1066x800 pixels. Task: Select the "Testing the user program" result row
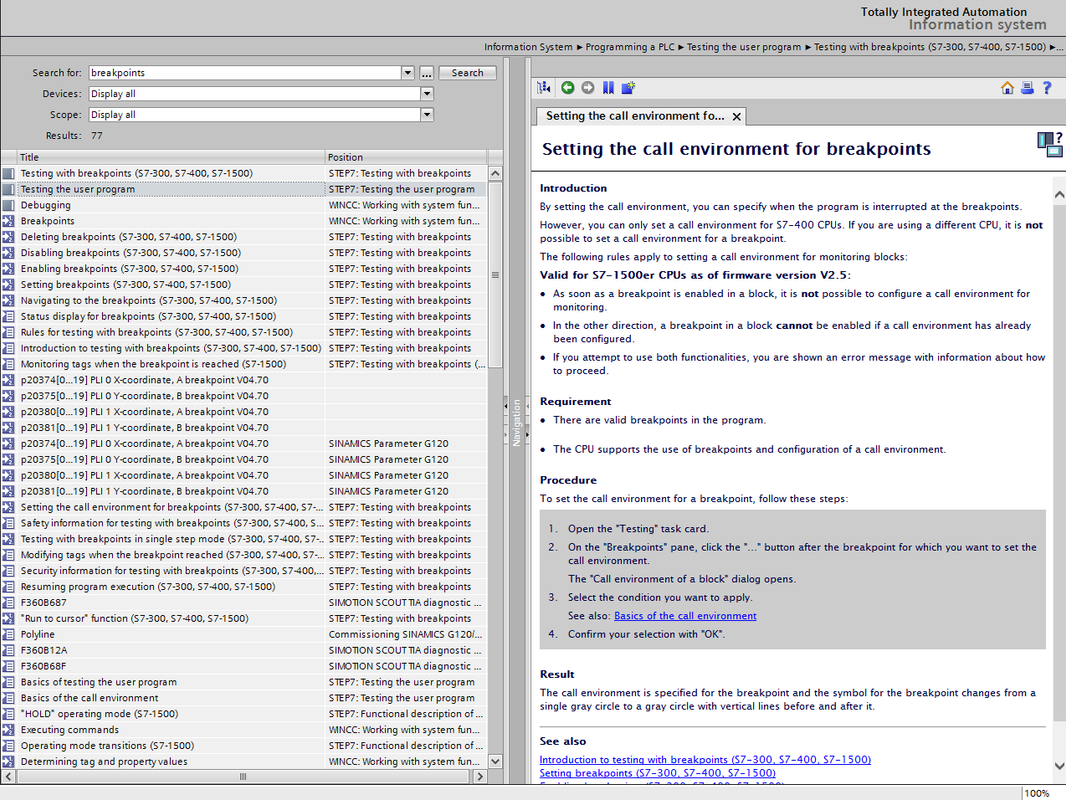pos(245,190)
